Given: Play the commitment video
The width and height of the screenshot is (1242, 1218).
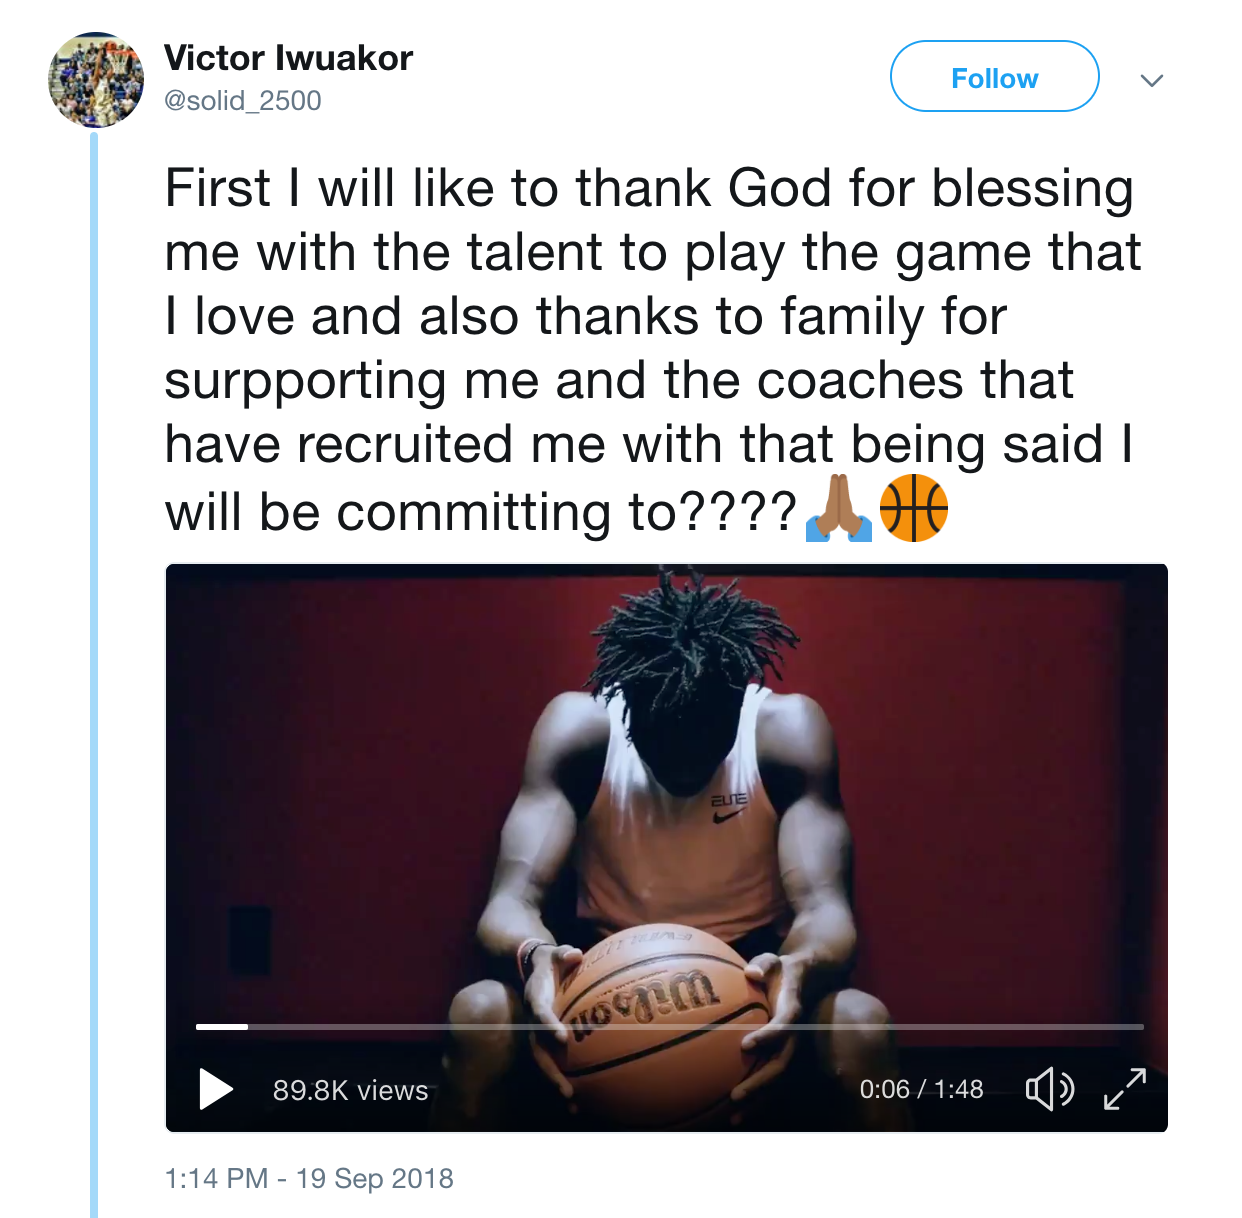Looking at the screenshot, I should pyautogui.click(x=215, y=1089).
